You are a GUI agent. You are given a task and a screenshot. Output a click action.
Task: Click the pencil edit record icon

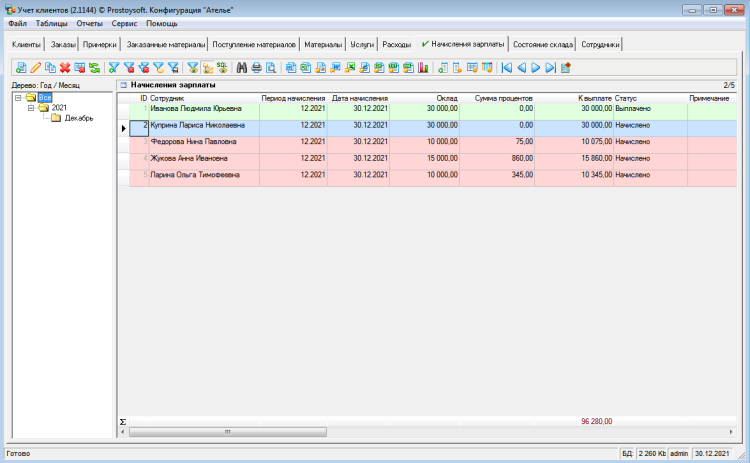tap(35, 68)
